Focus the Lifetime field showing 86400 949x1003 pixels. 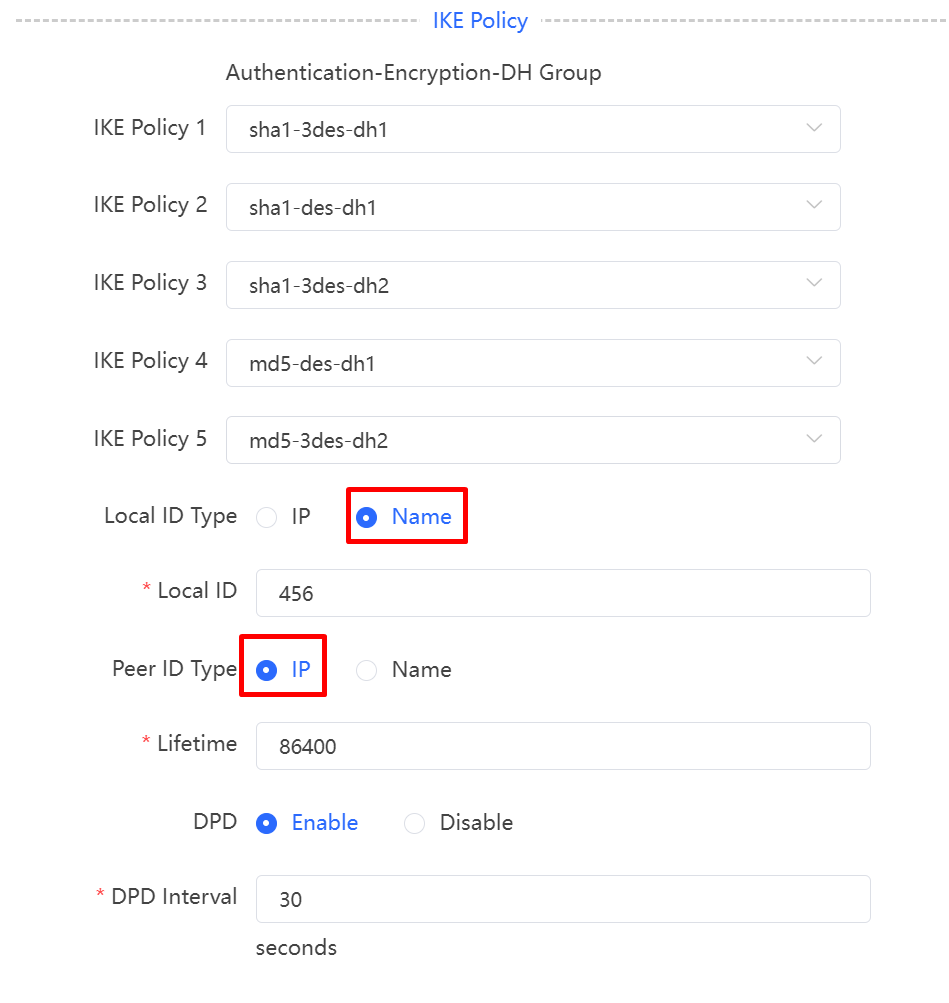(x=563, y=746)
